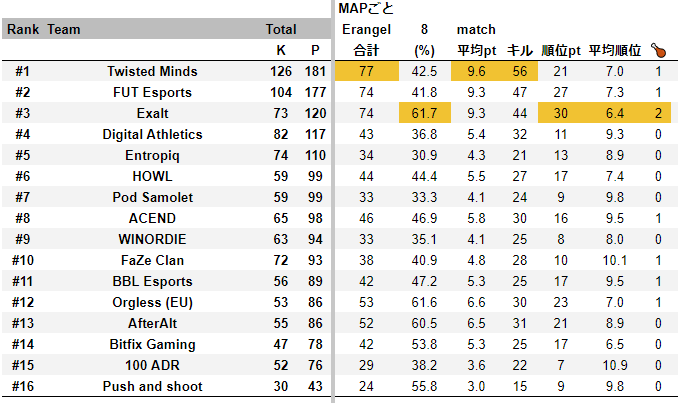Click the Team column header
This screenshot has width=678, height=403.
coord(65,30)
